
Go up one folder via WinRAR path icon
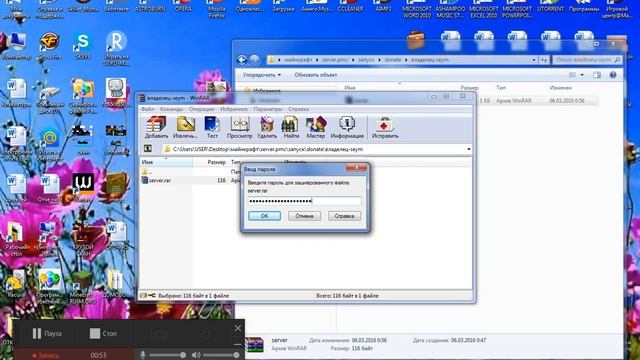[x=148, y=149]
